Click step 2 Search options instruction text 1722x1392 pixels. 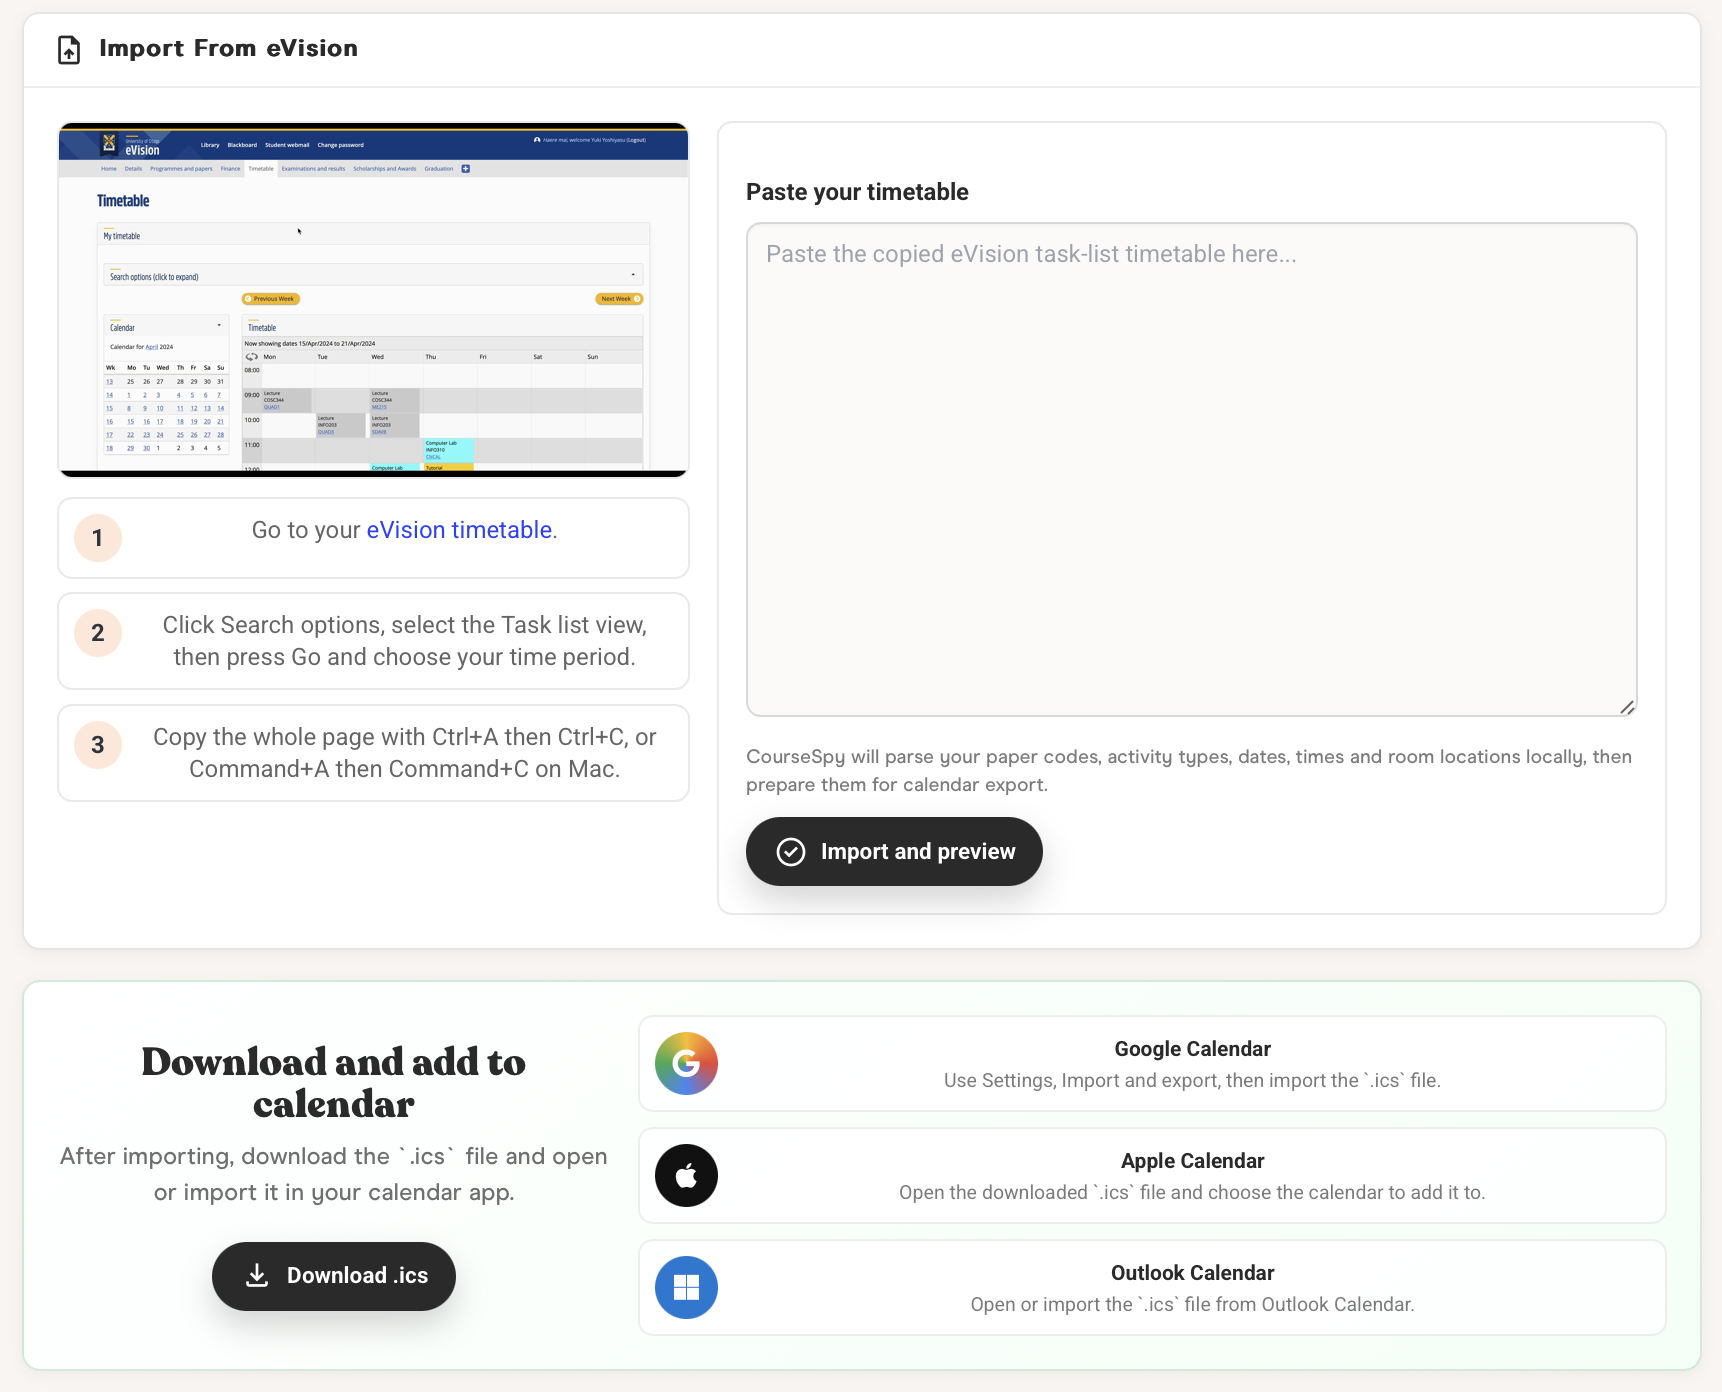point(404,641)
